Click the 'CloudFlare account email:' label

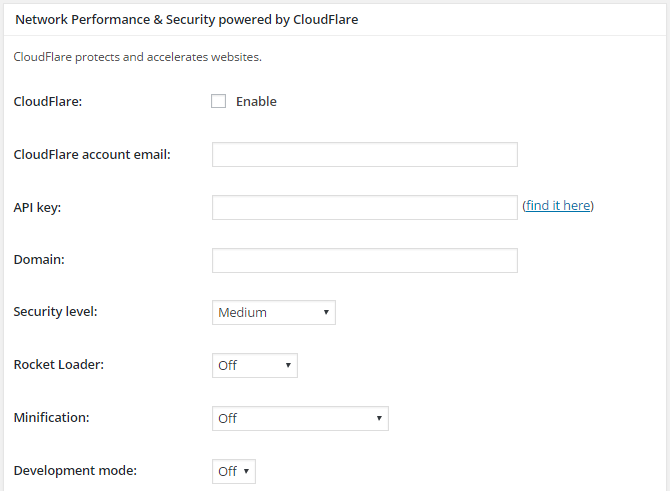(92, 154)
